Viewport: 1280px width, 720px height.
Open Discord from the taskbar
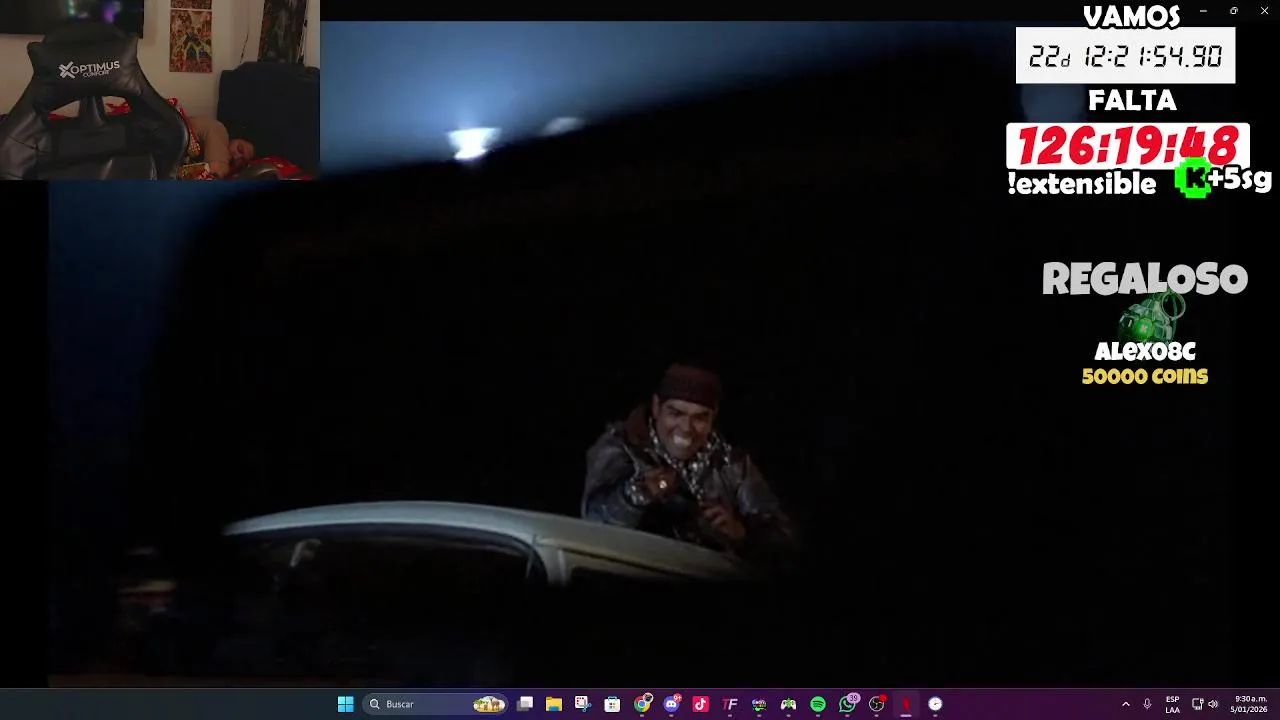pyautogui.click(x=671, y=704)
